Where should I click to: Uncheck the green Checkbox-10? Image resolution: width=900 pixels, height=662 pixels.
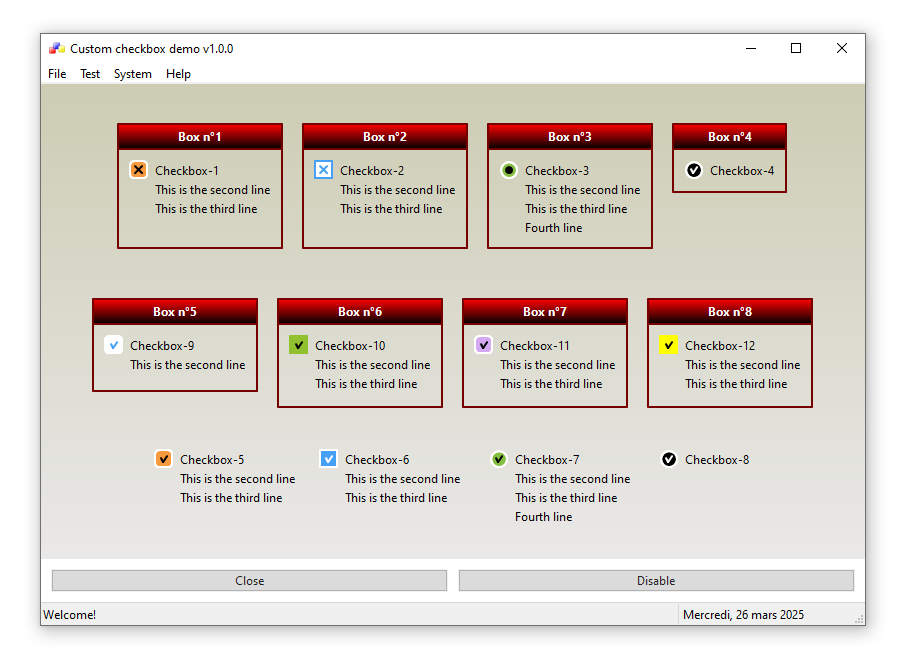pos(298,345)
